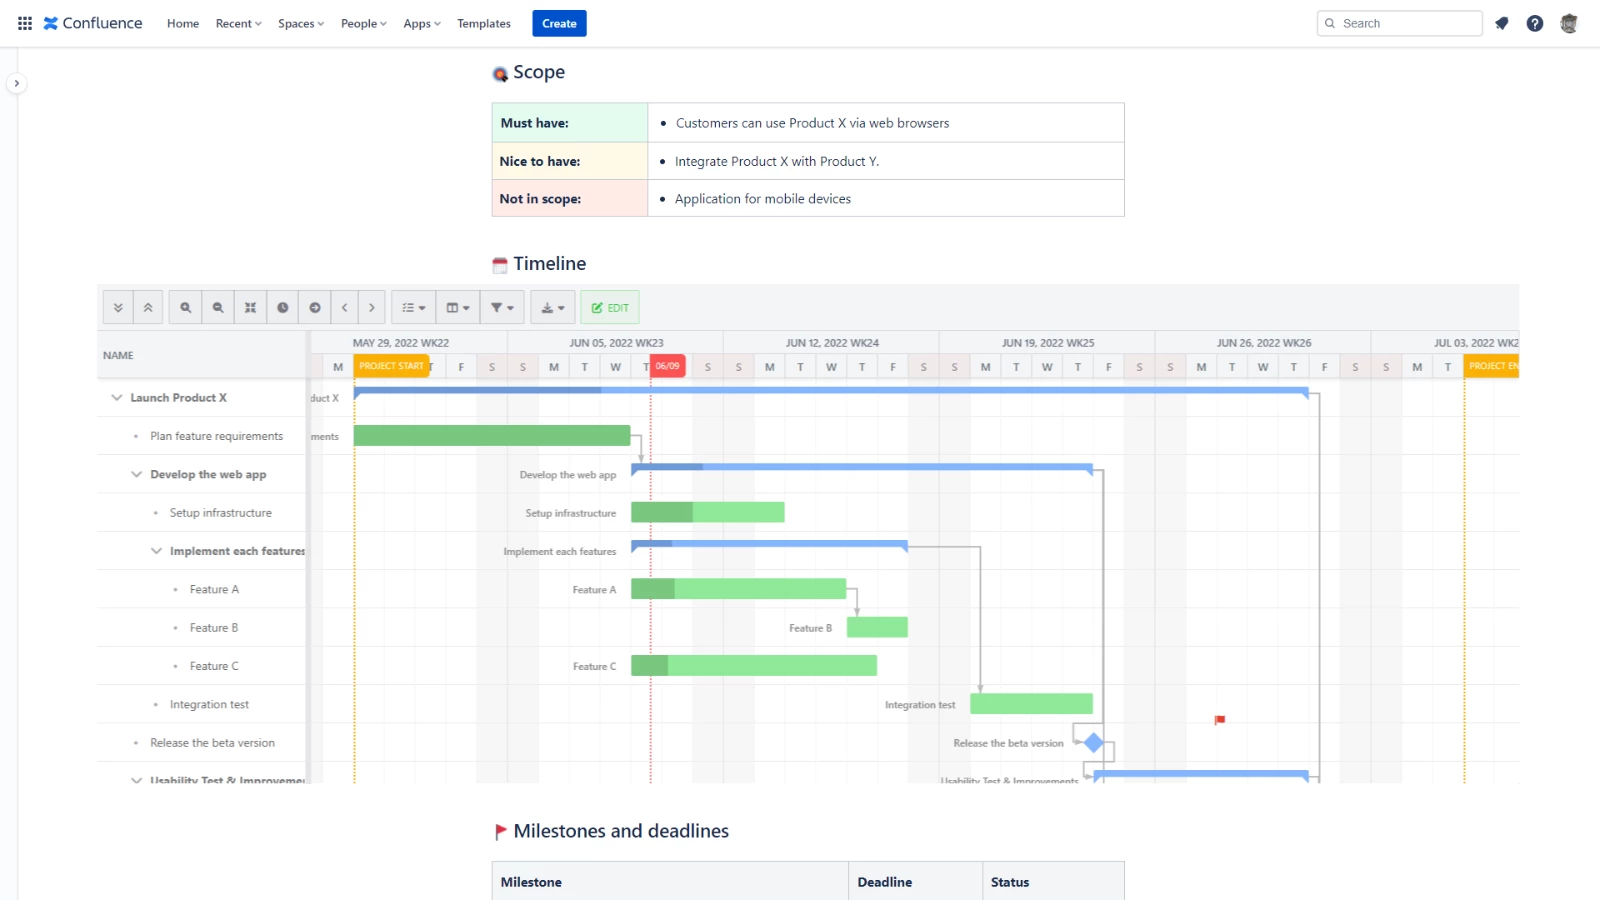Click the Create button
The image size is (1600, 900).
(559, 23)
